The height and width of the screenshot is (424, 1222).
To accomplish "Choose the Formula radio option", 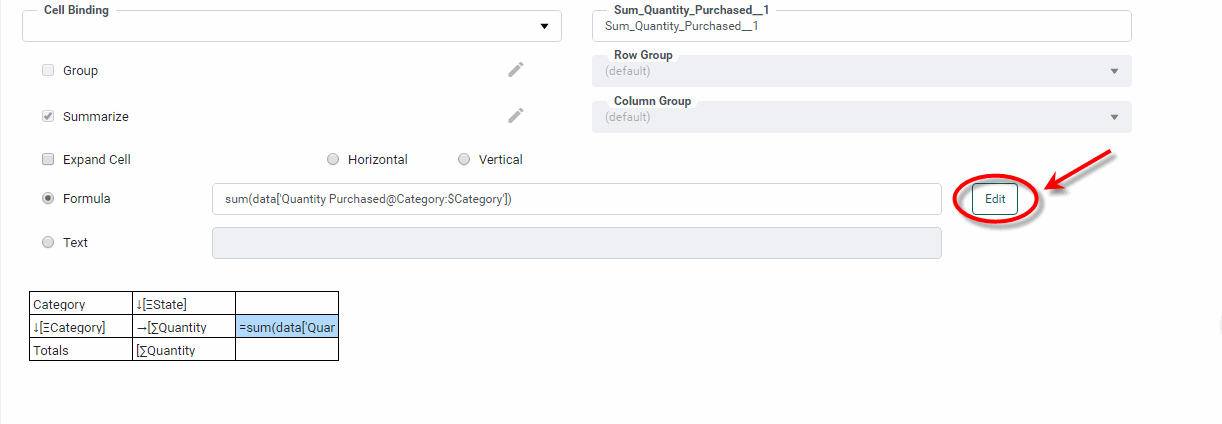I will click(48, 199).
